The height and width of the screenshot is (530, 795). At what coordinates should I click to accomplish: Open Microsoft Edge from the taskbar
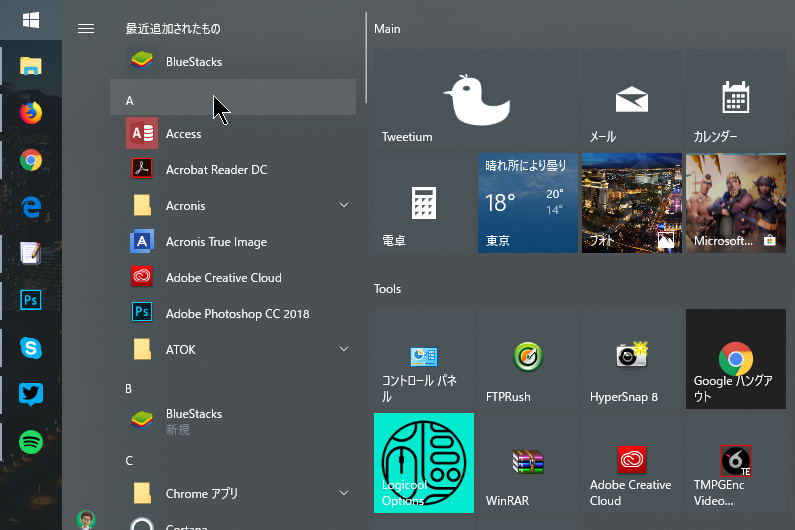(x=31, y=207)
